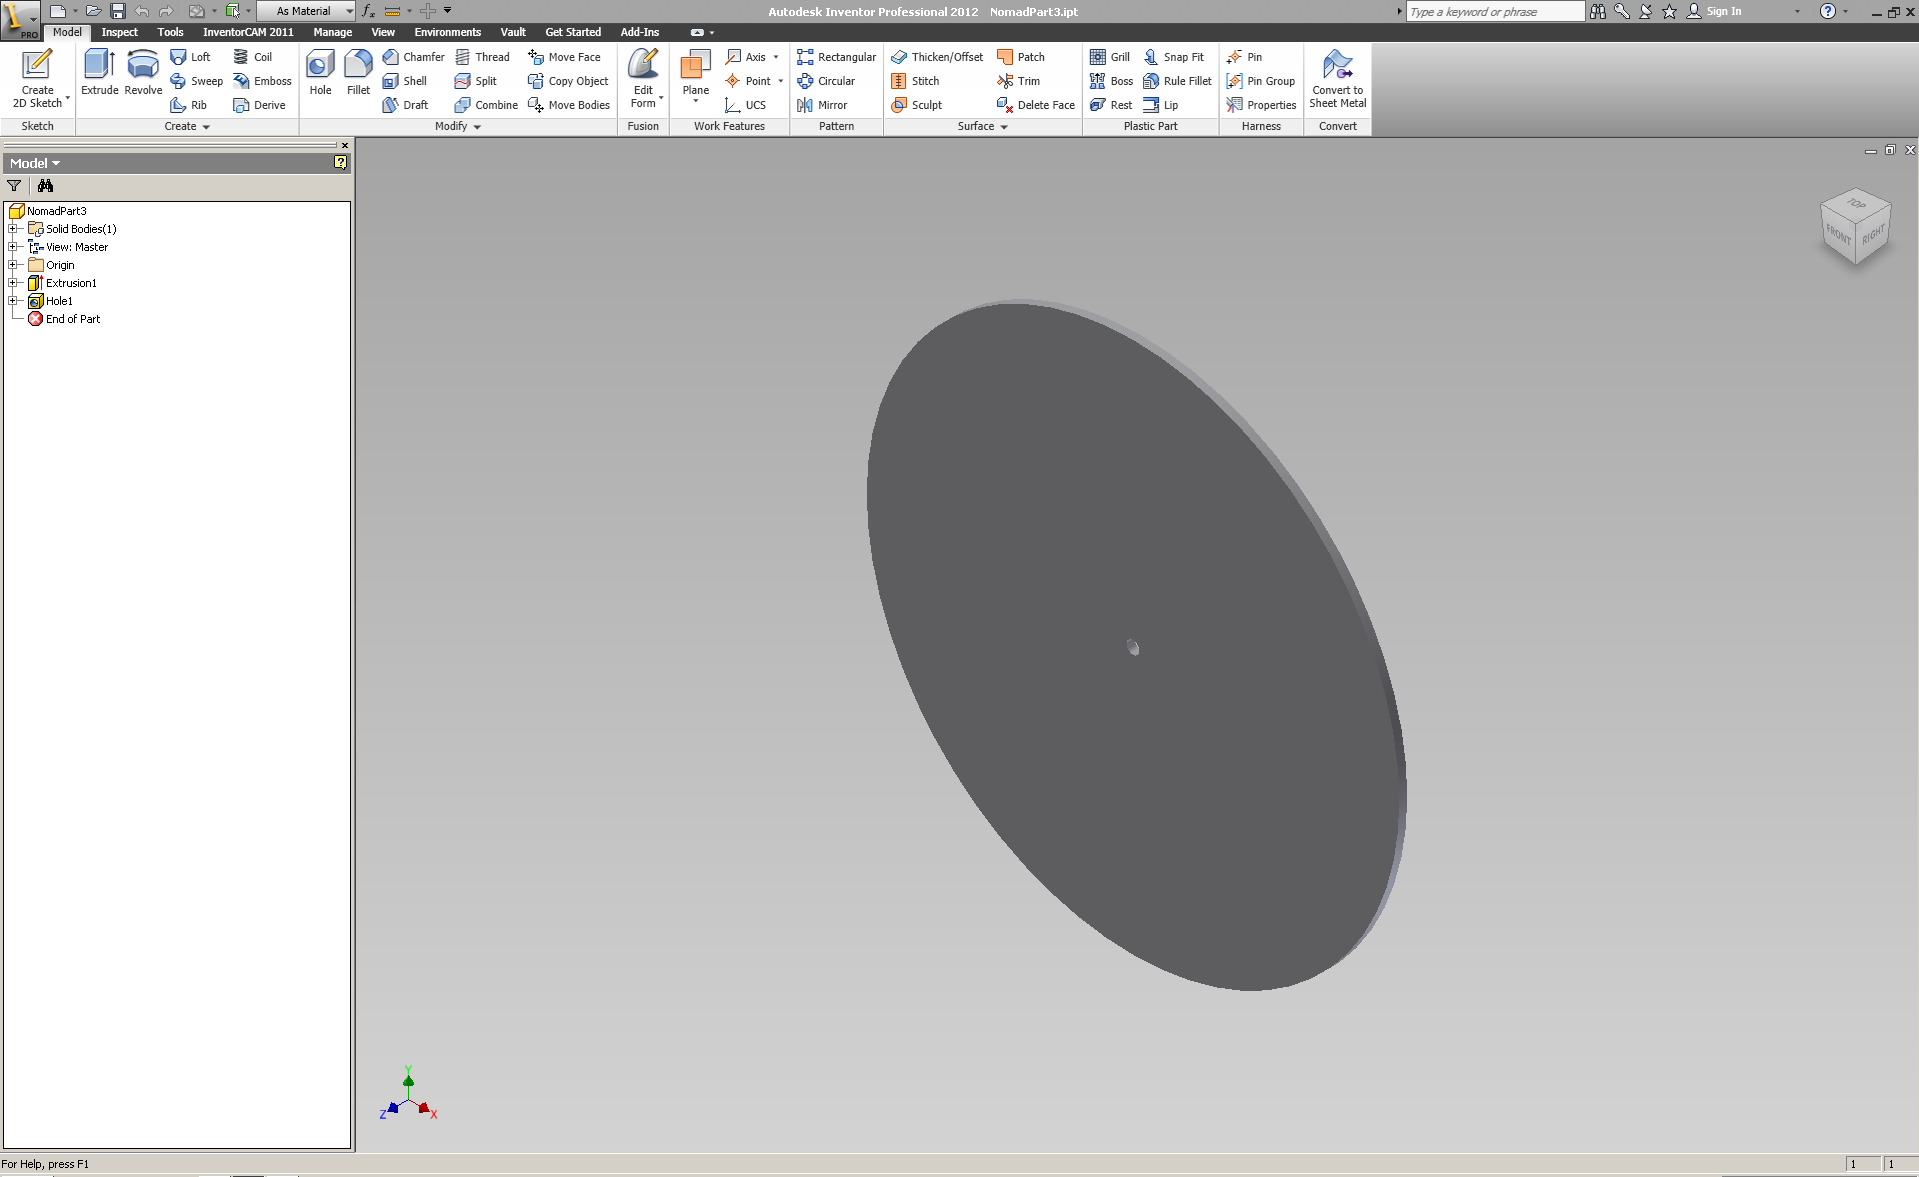1919x1177 pixels.
Task: Select the Coil tool
Action: [x=252, y=57]
